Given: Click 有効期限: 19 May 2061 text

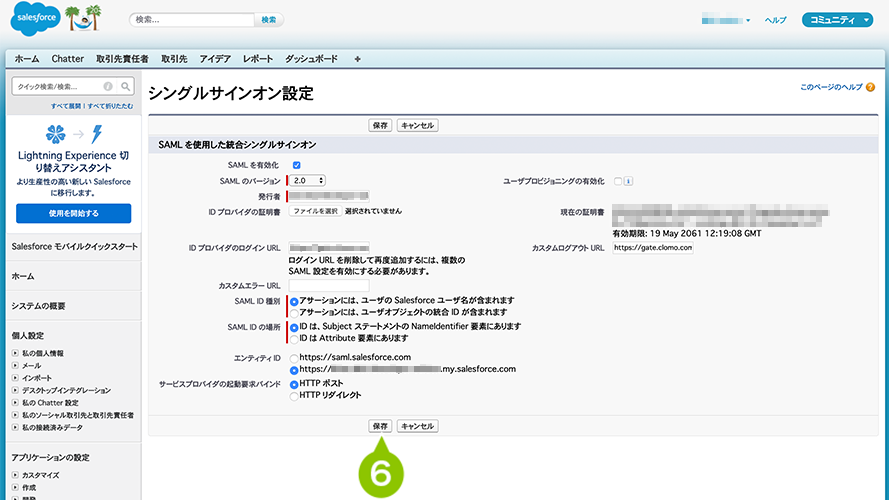Looking at the screenshot, I should (x=687, y=234).
